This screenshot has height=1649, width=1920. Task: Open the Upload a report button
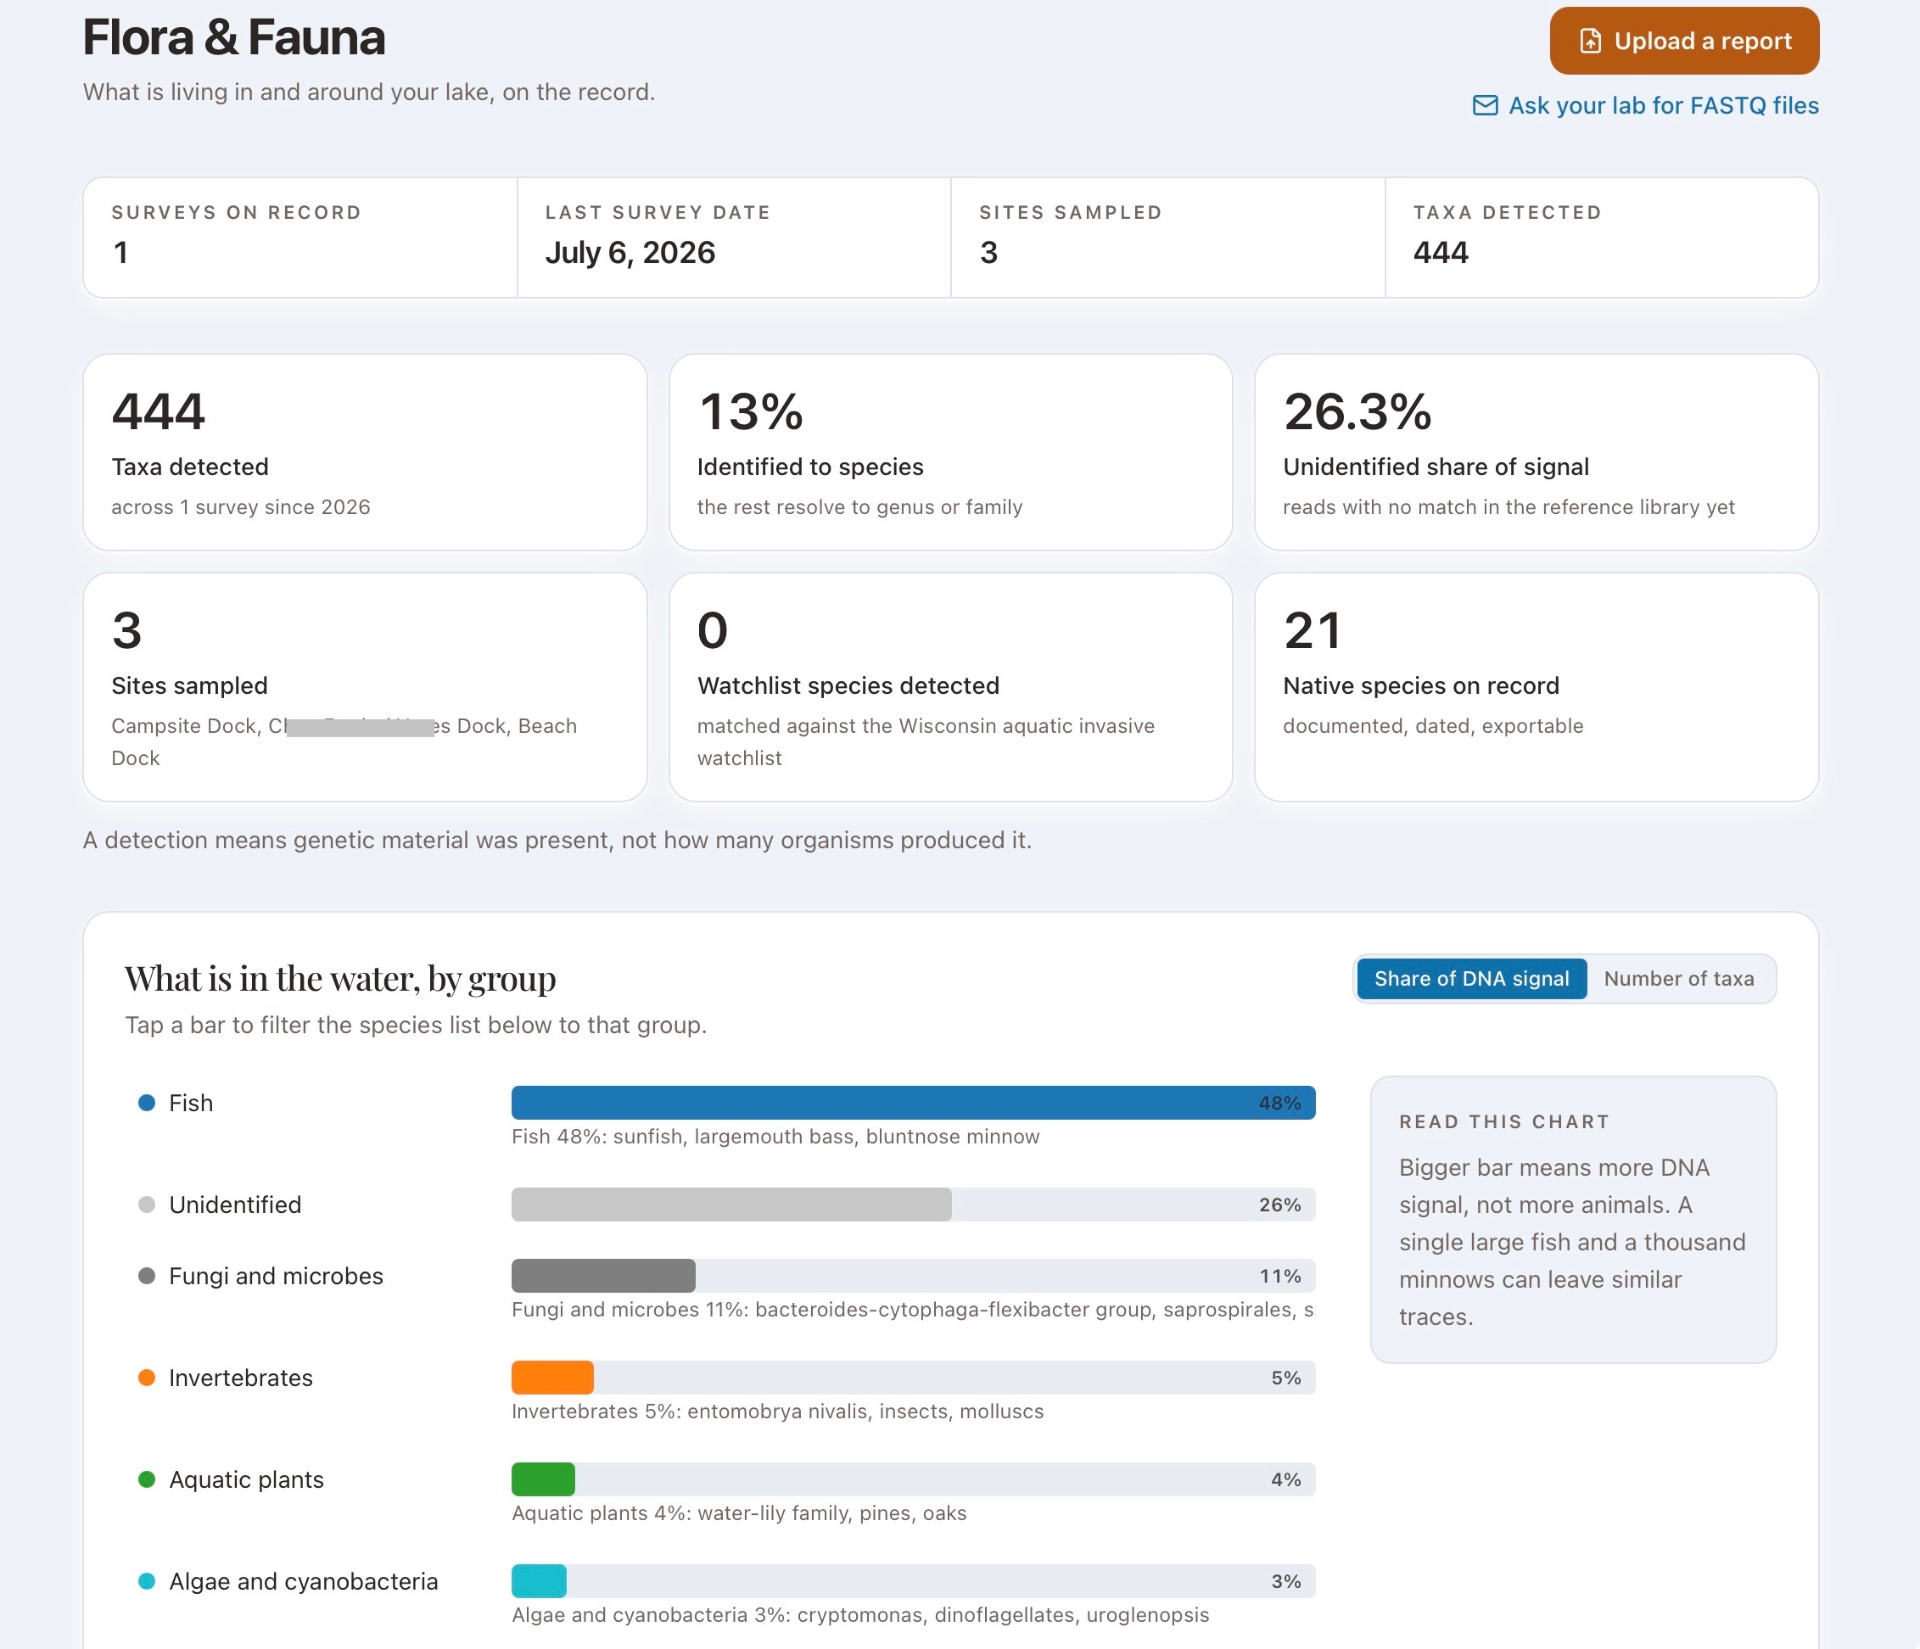(x=1684, y=41)
